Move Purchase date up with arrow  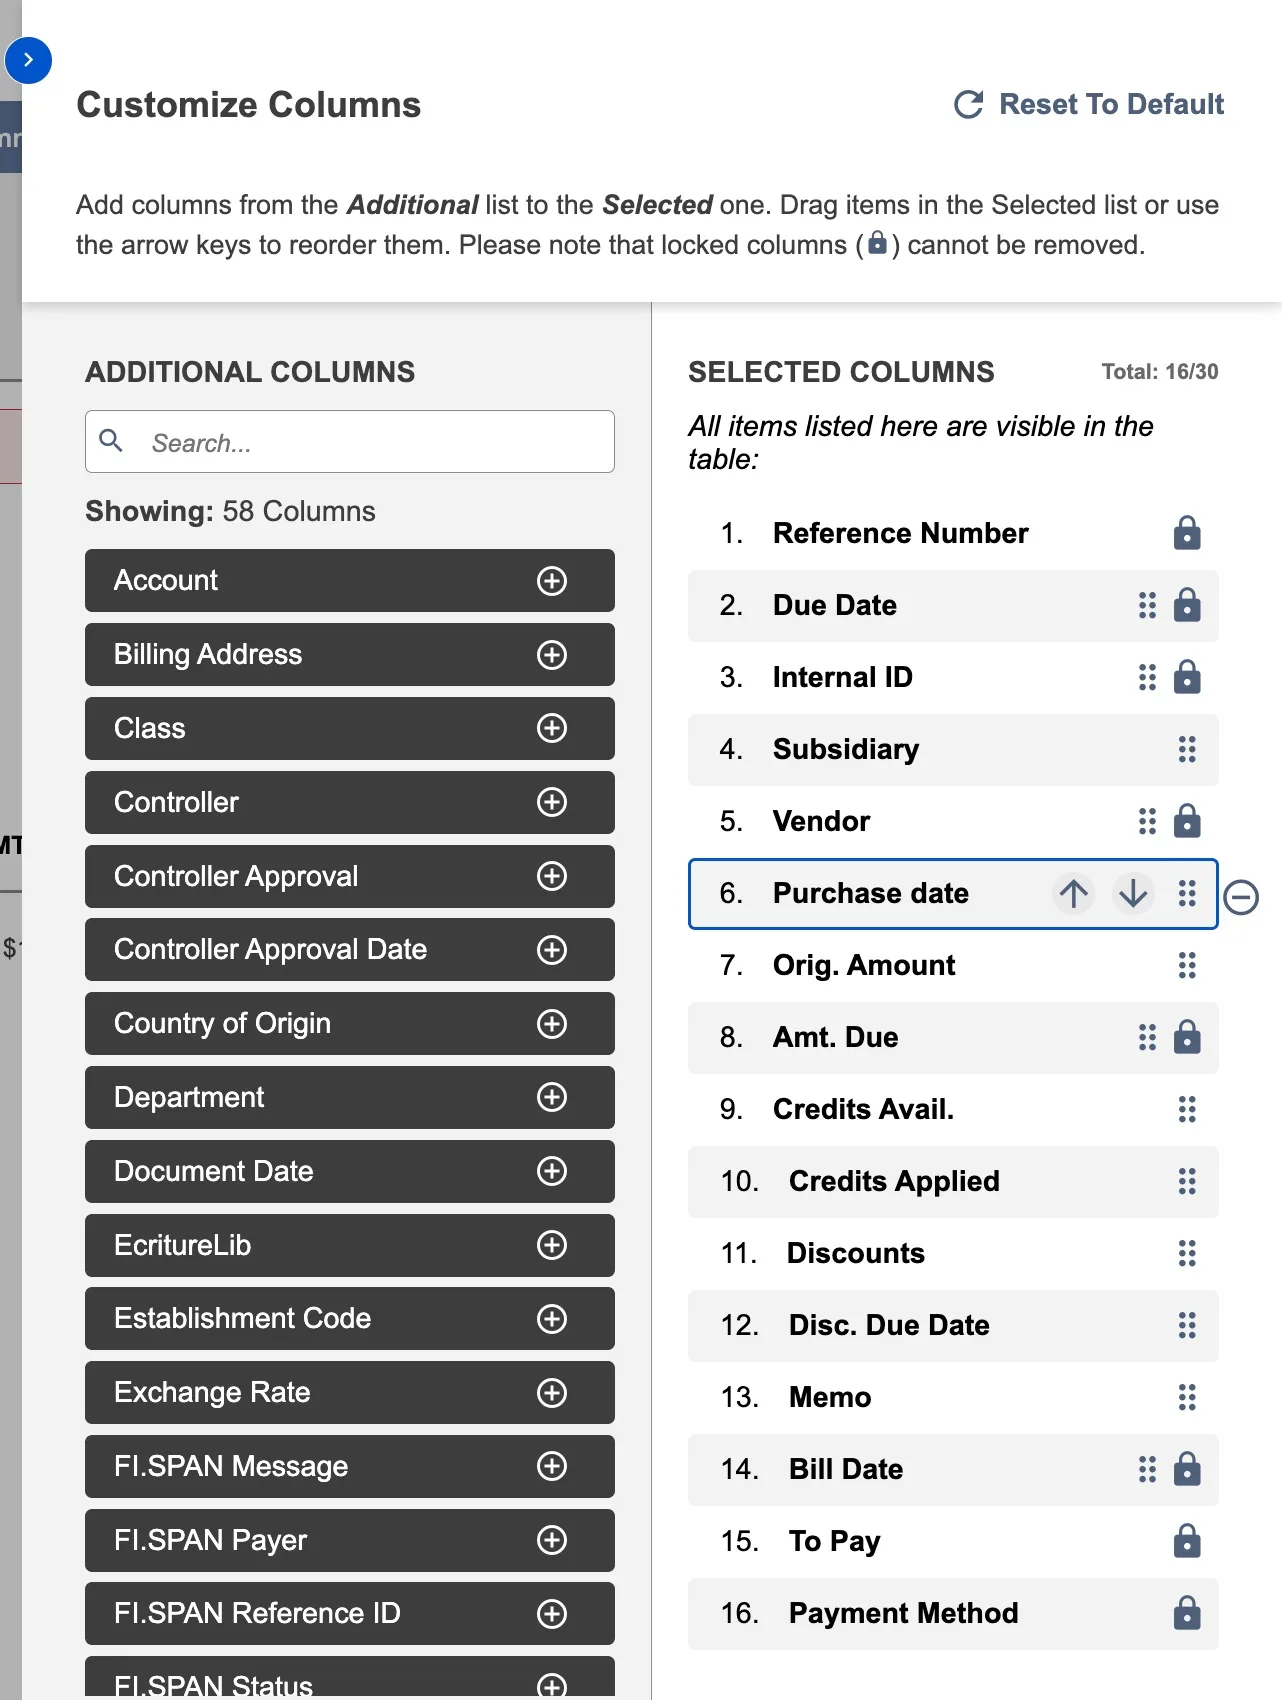click(1074, 894)
